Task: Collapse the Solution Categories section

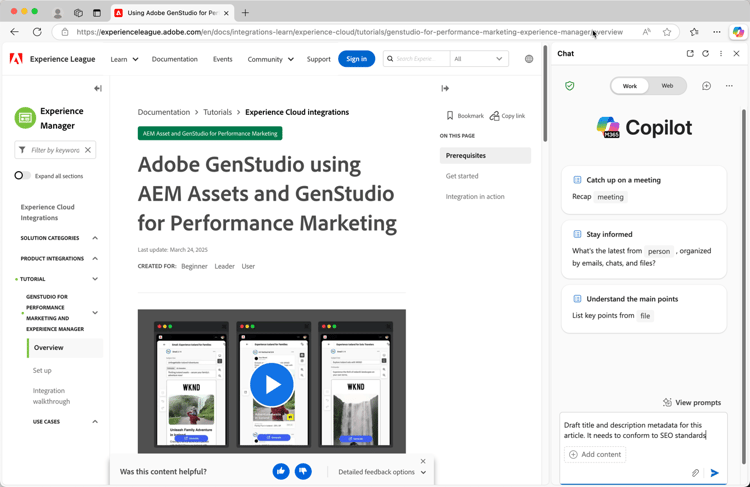Action: pos(95,238)
